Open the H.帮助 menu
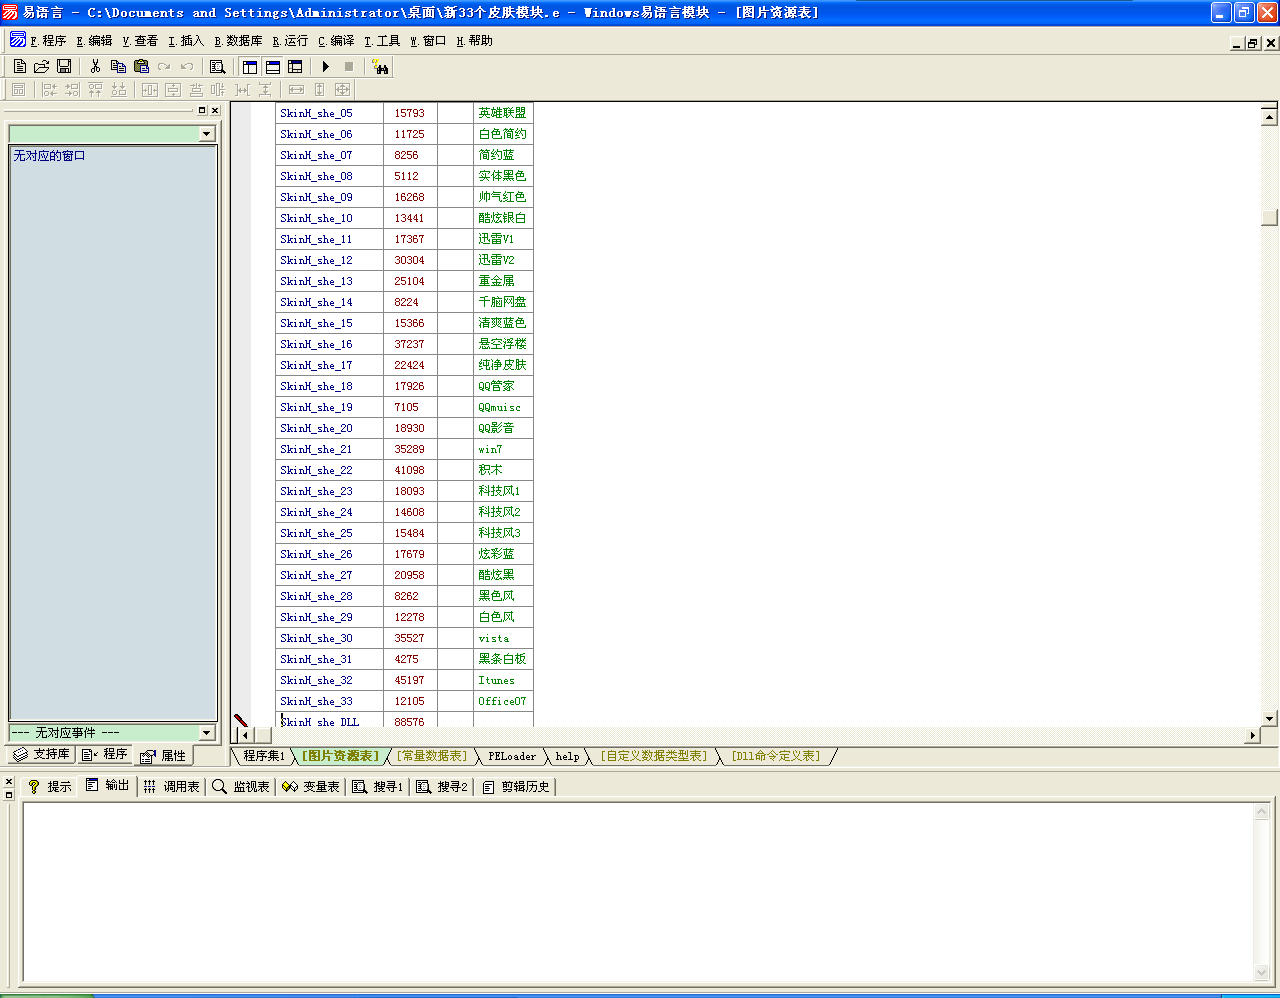 click(x=475, y=41)
